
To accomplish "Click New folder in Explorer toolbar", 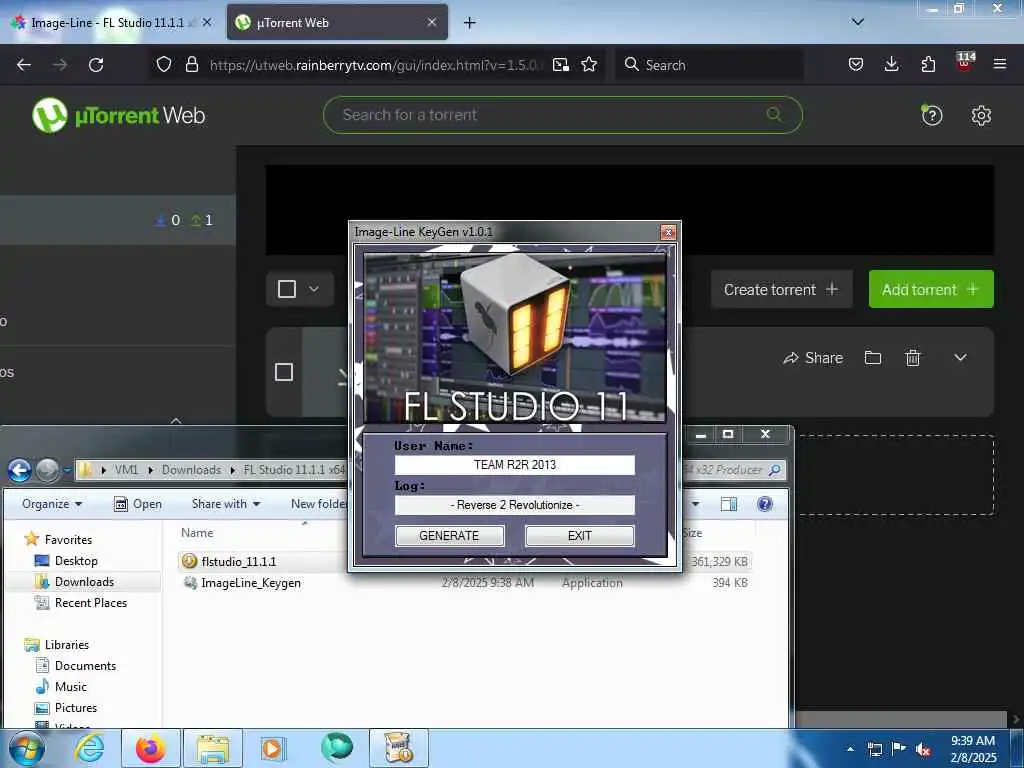I will tap(319, 504).
